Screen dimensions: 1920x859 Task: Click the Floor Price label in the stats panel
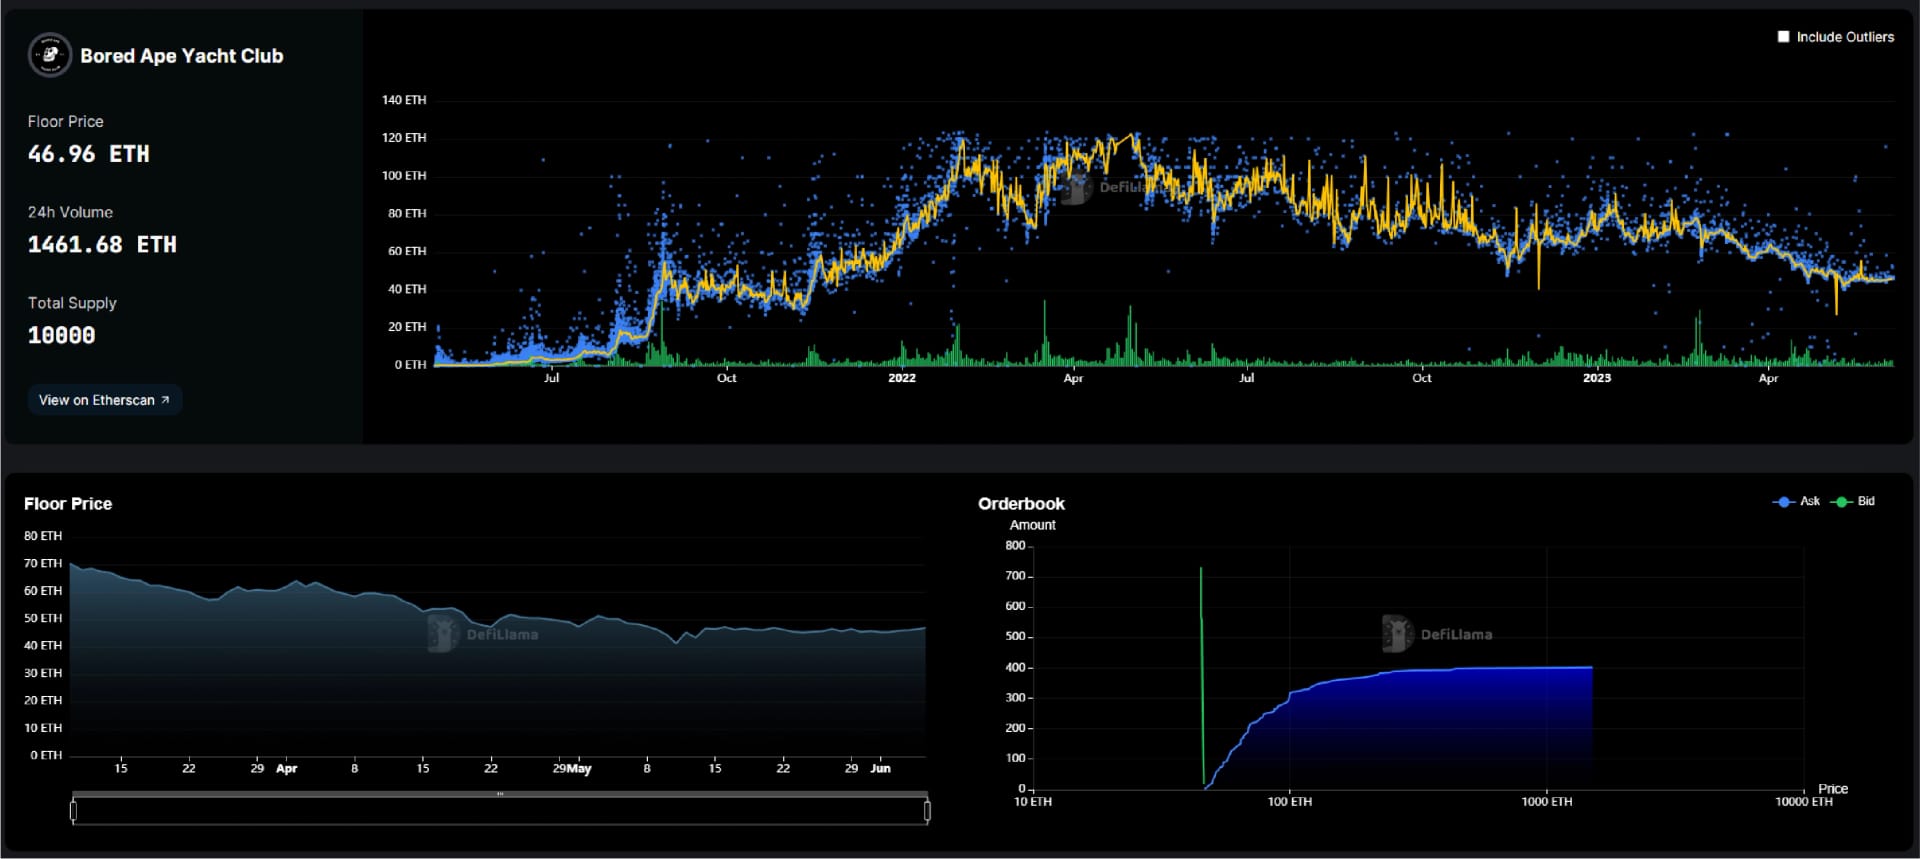[x=66, y=121]
